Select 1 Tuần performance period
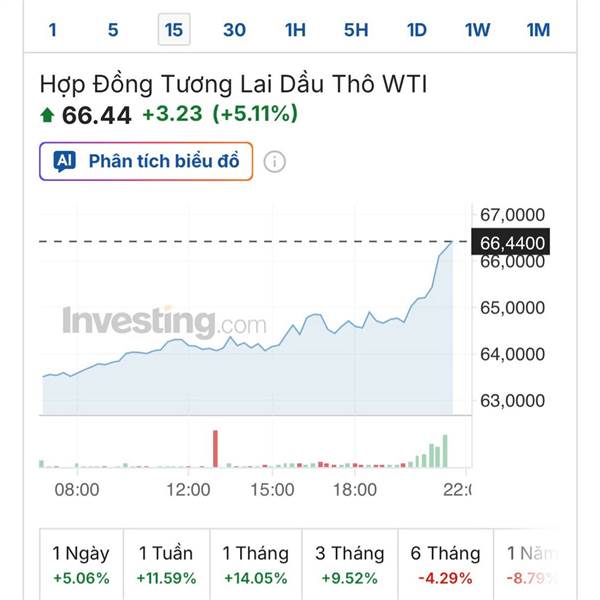Screen dimensions: 600x600 [x=167, y=565]
